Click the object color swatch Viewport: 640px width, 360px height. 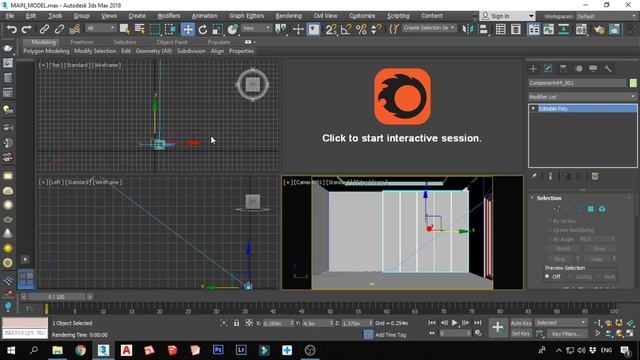pyautogui.click(x=633, y=83)
